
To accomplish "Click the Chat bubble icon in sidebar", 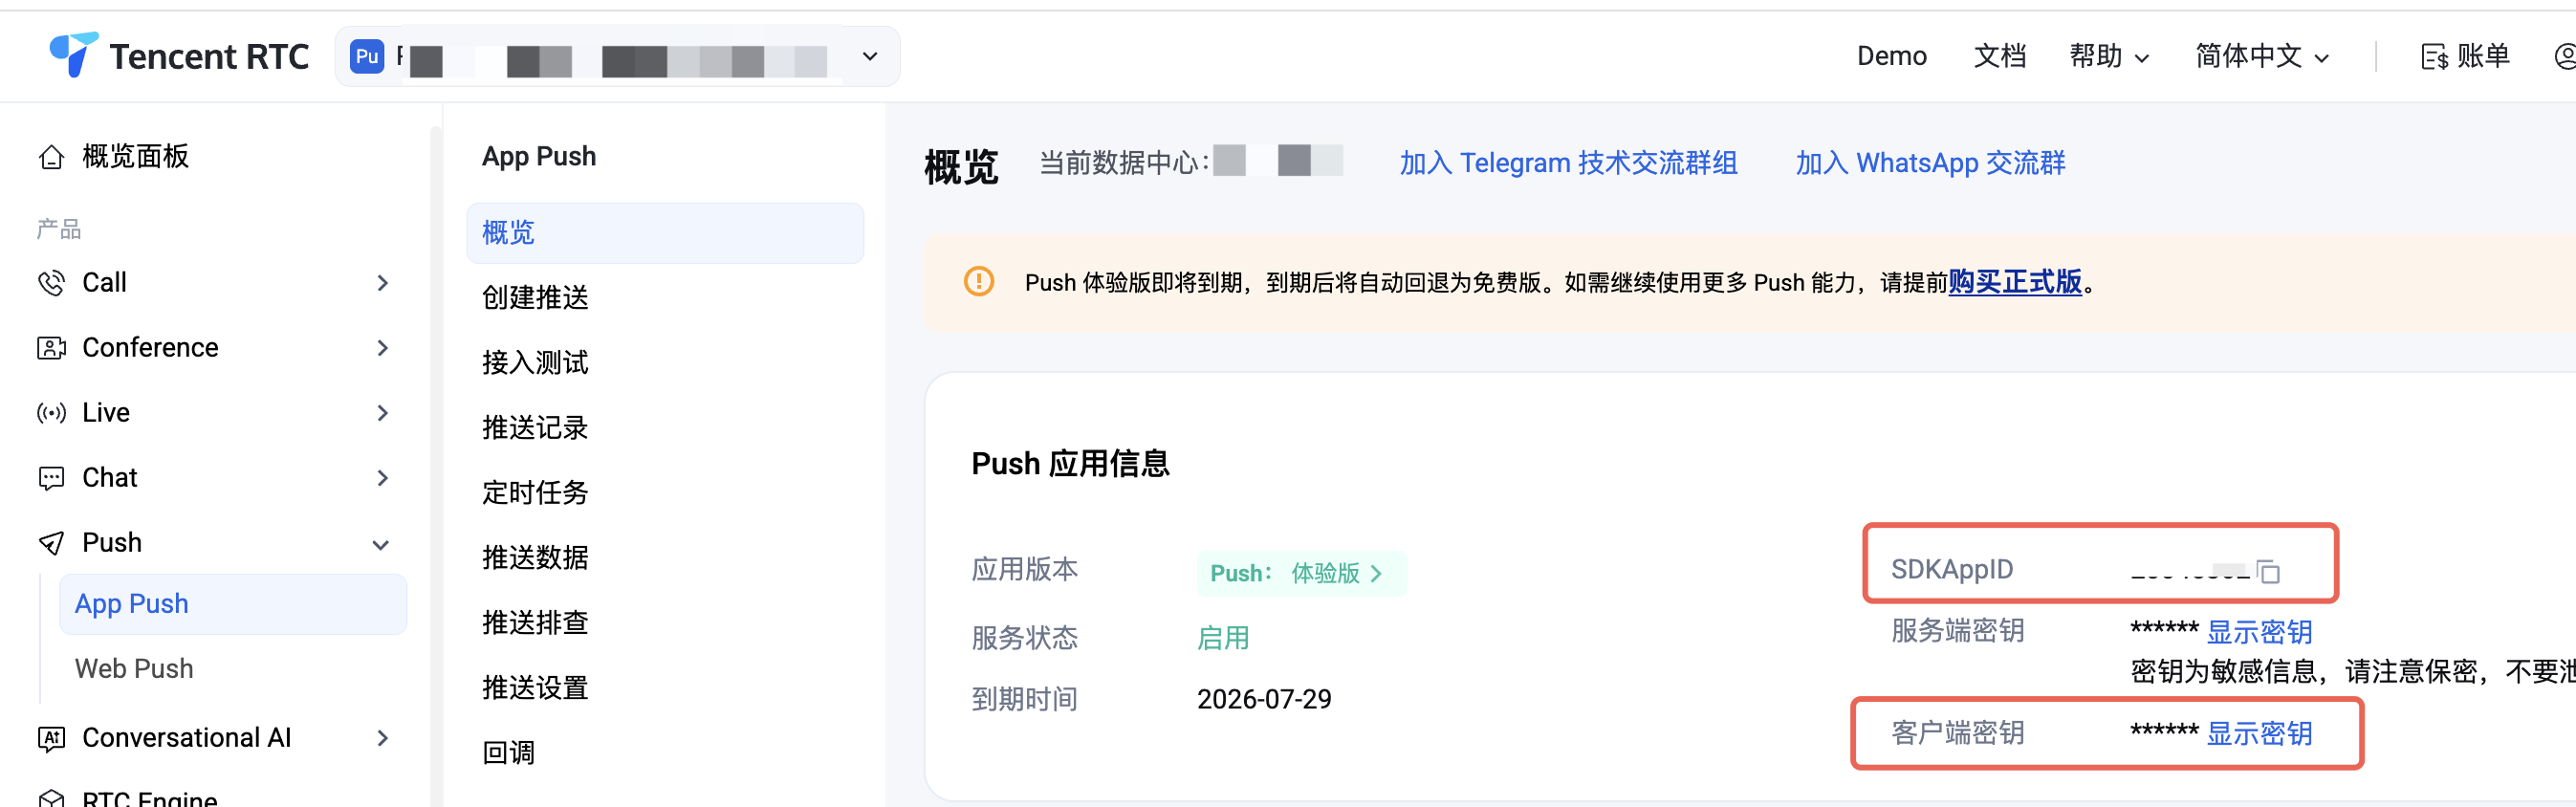I will click(51, 478).
